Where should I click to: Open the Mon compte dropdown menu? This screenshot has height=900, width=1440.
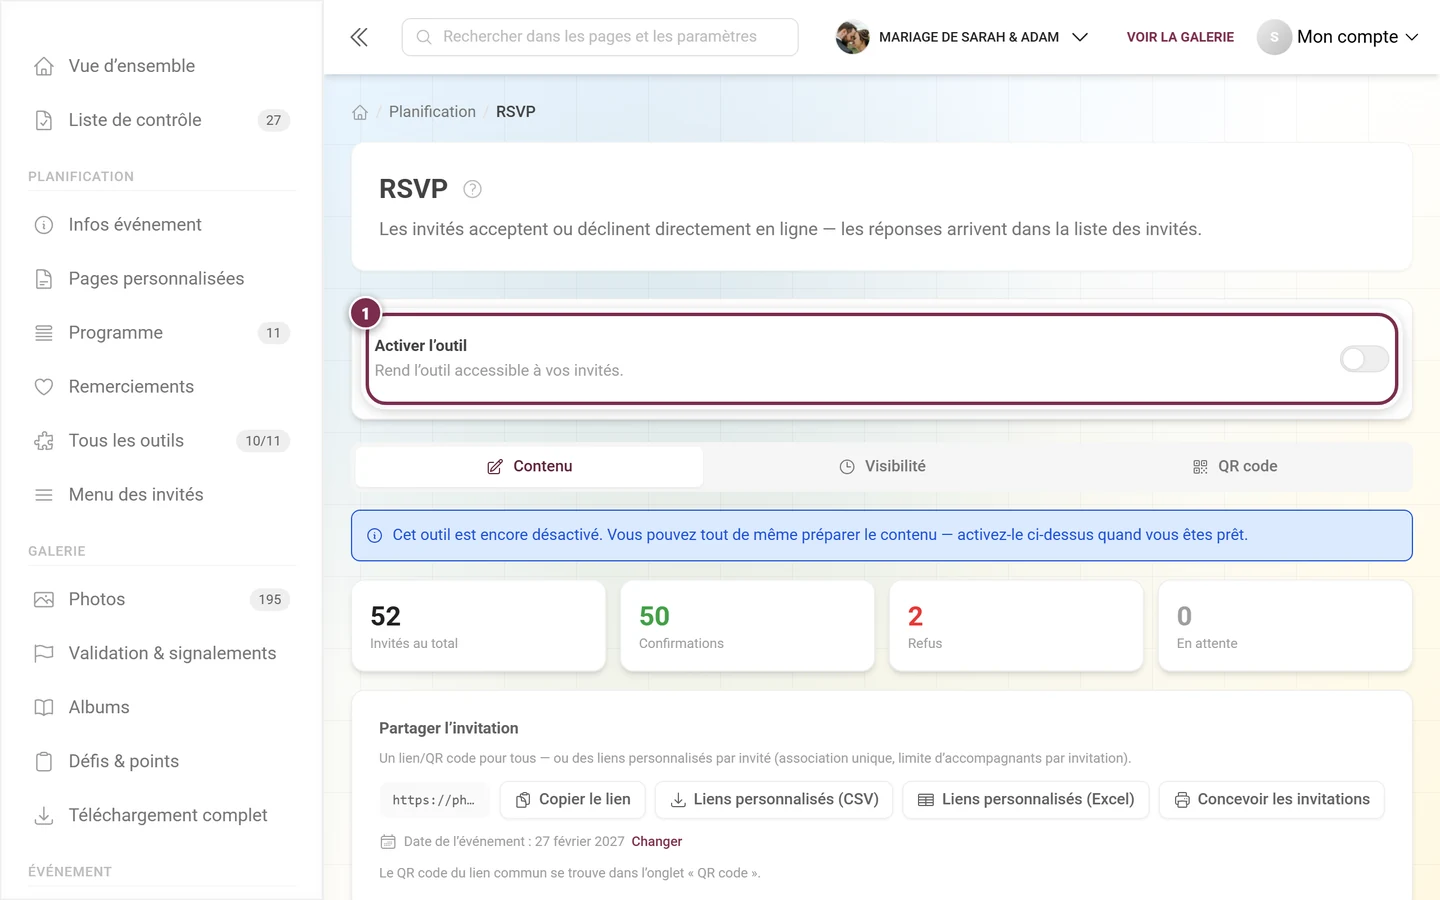pyautogui.click(x=1338, y=37)
